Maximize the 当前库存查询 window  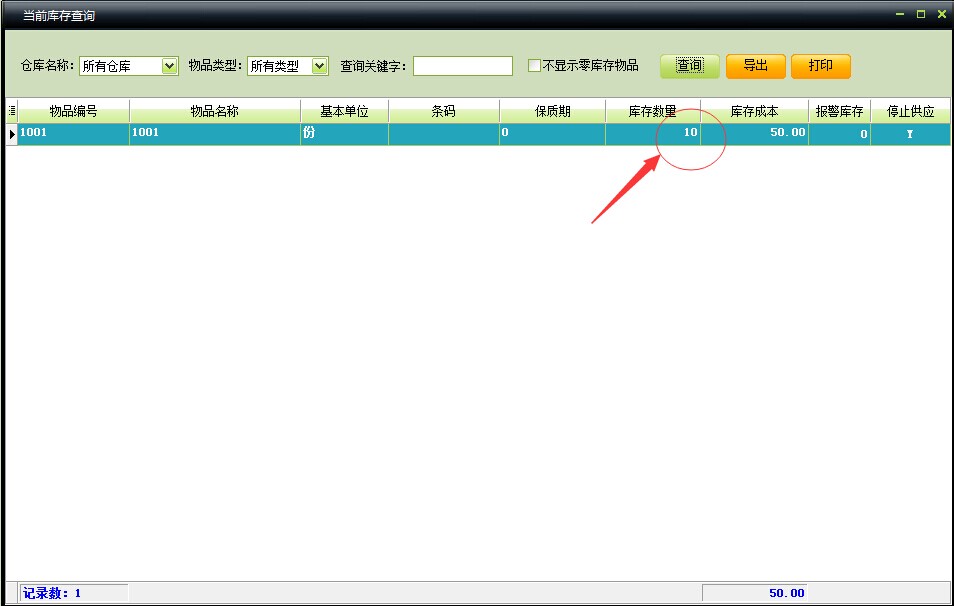tap(921, 14)
